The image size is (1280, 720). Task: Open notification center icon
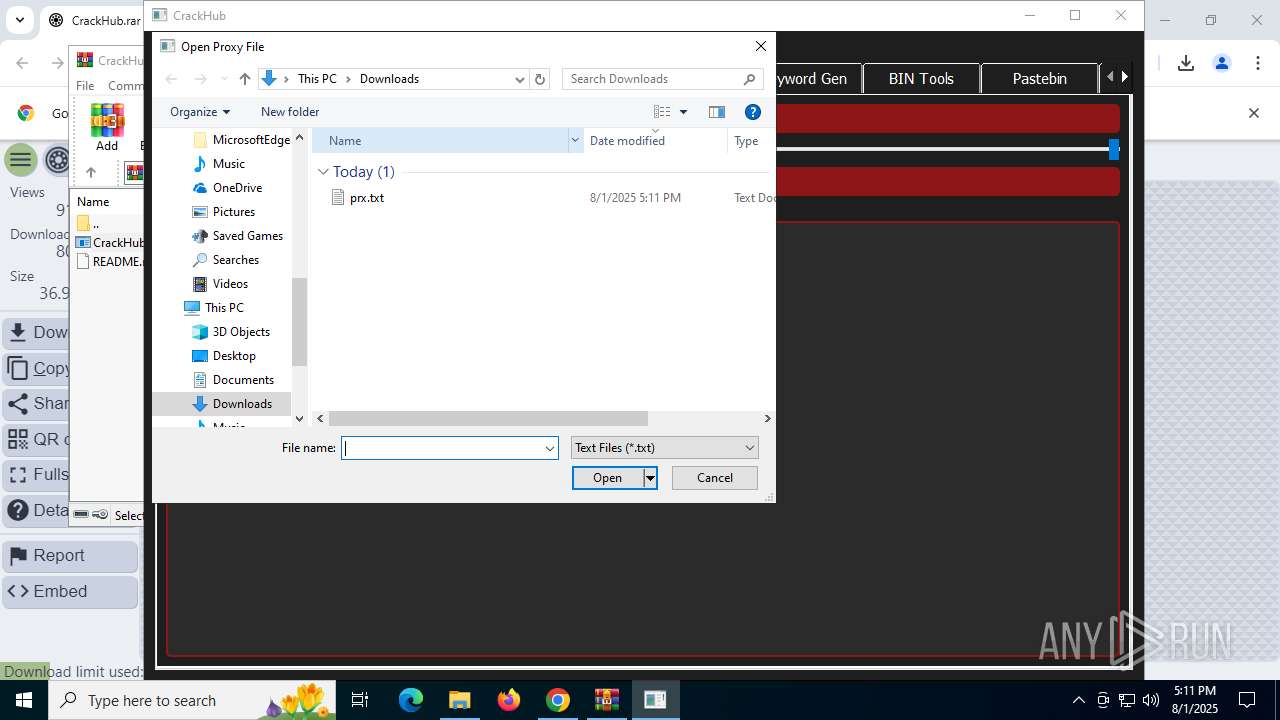pyautogui.click(x=1247, y=700)
